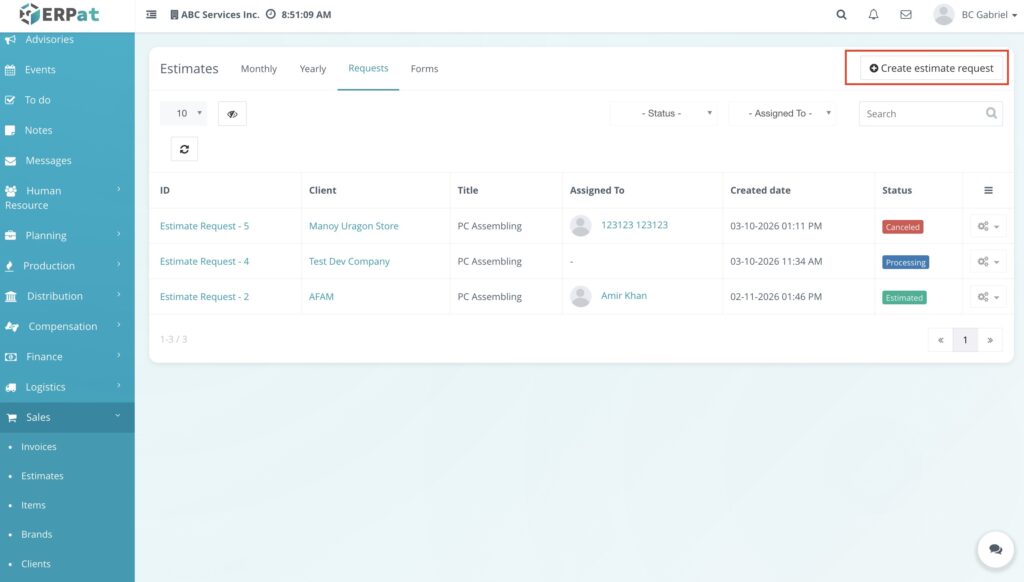Open the Manoy Uragon Store client link

353,226
